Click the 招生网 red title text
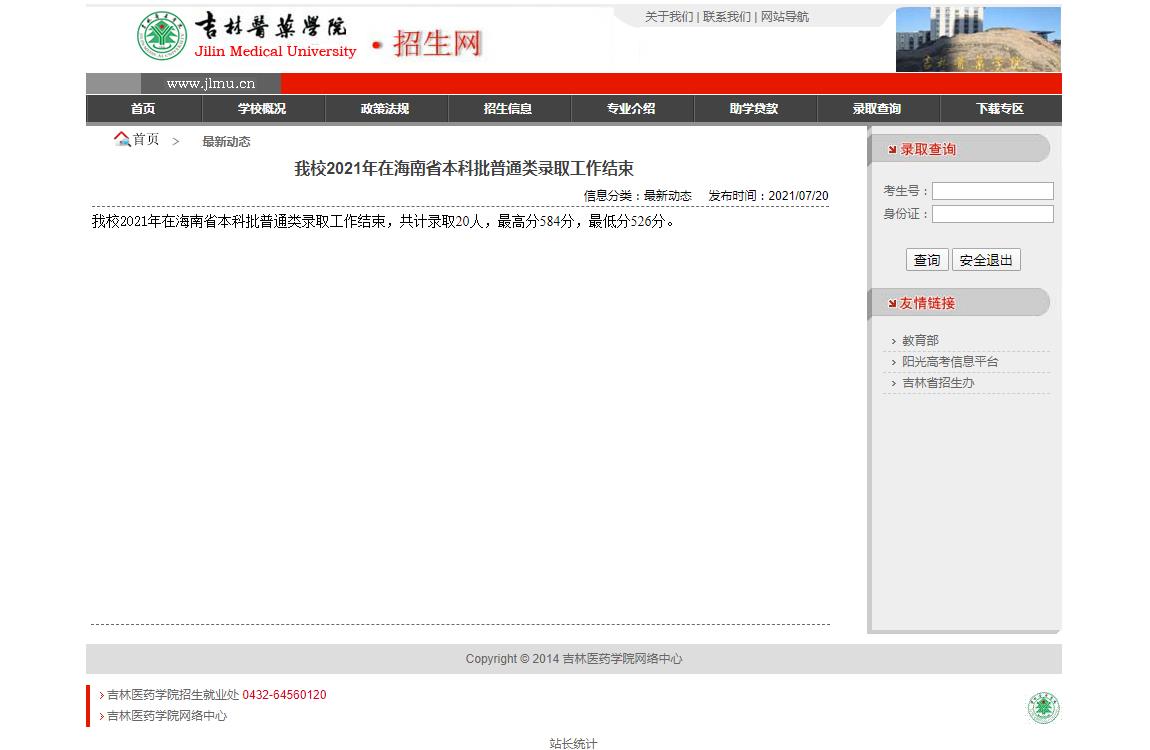The width and height of the screenshot is (1150, 750). tap(437, 43)
